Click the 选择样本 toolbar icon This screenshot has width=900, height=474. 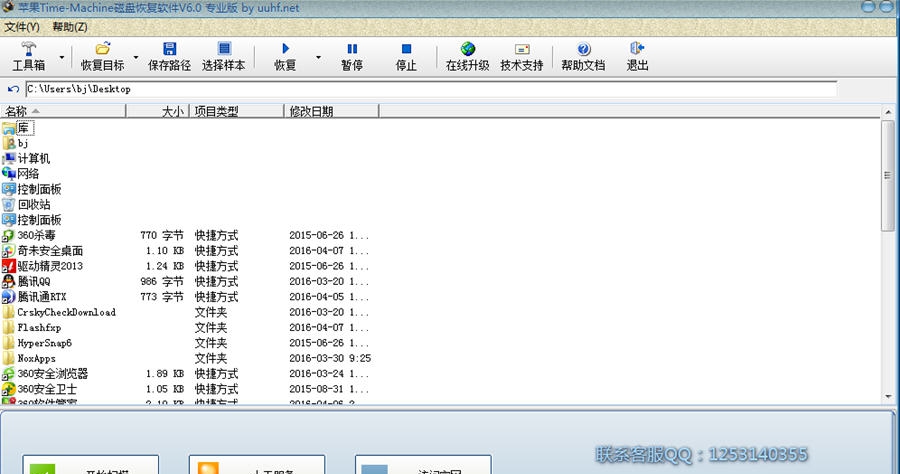(224, 49)
